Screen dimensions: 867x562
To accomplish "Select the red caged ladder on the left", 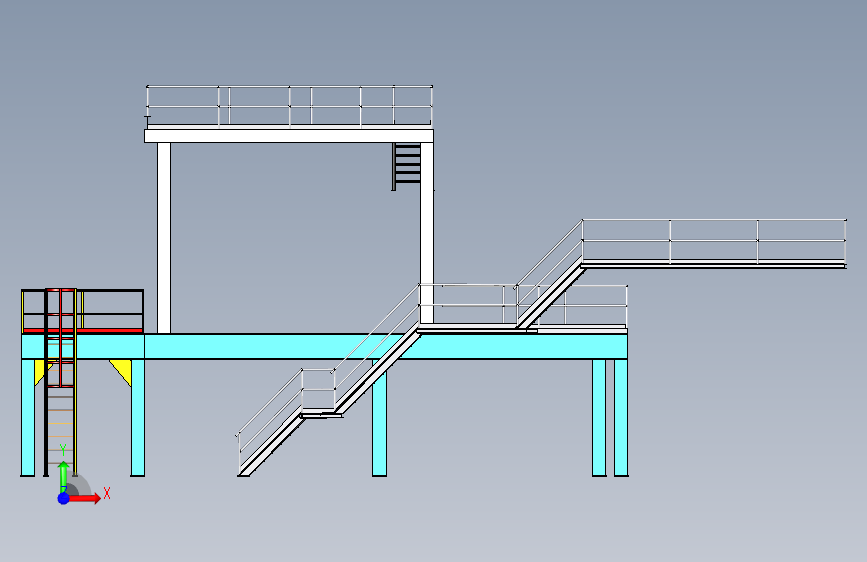I will [60, 382].
